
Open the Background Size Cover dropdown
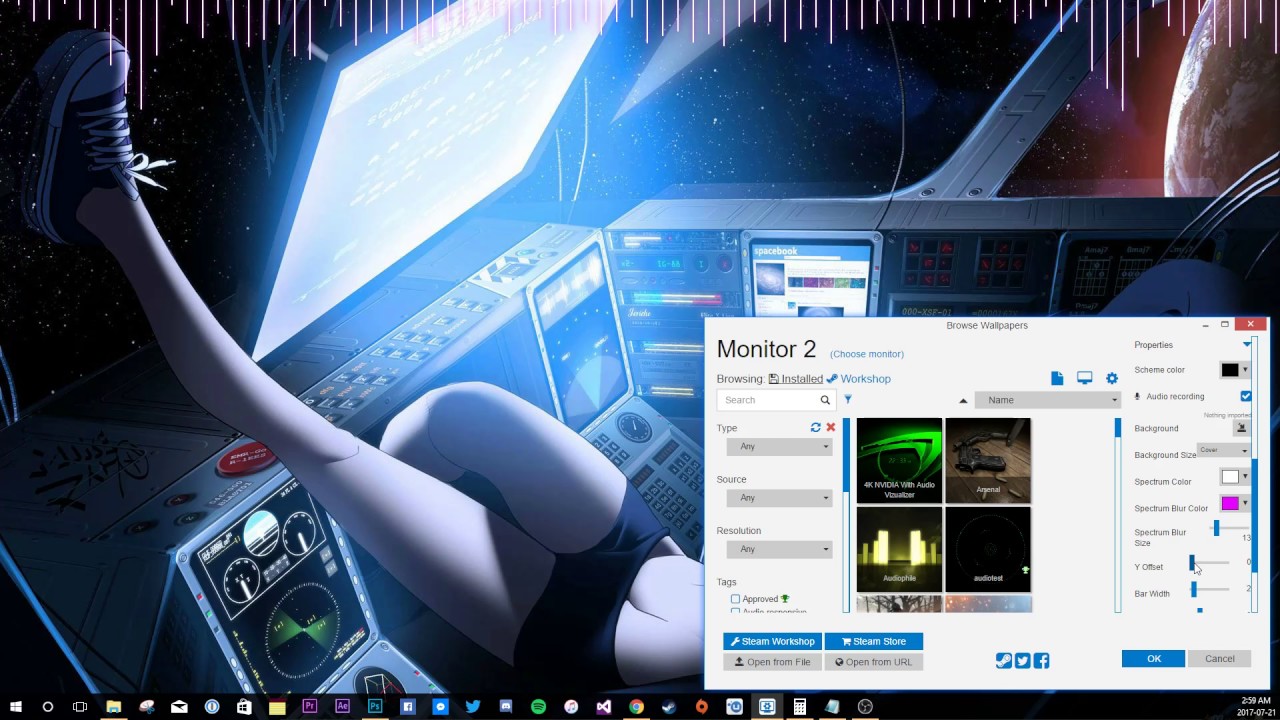1223,450
